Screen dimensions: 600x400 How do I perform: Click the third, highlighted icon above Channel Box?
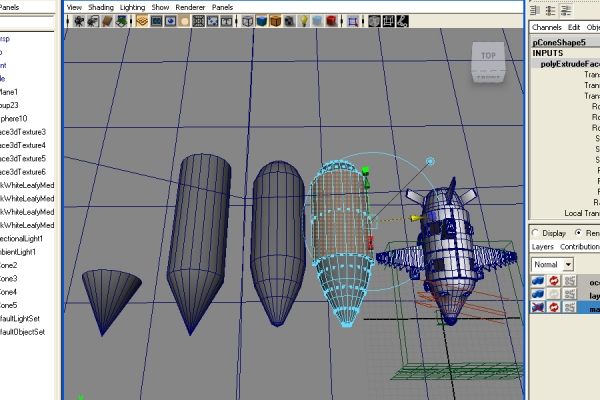(x=566, y=11)
